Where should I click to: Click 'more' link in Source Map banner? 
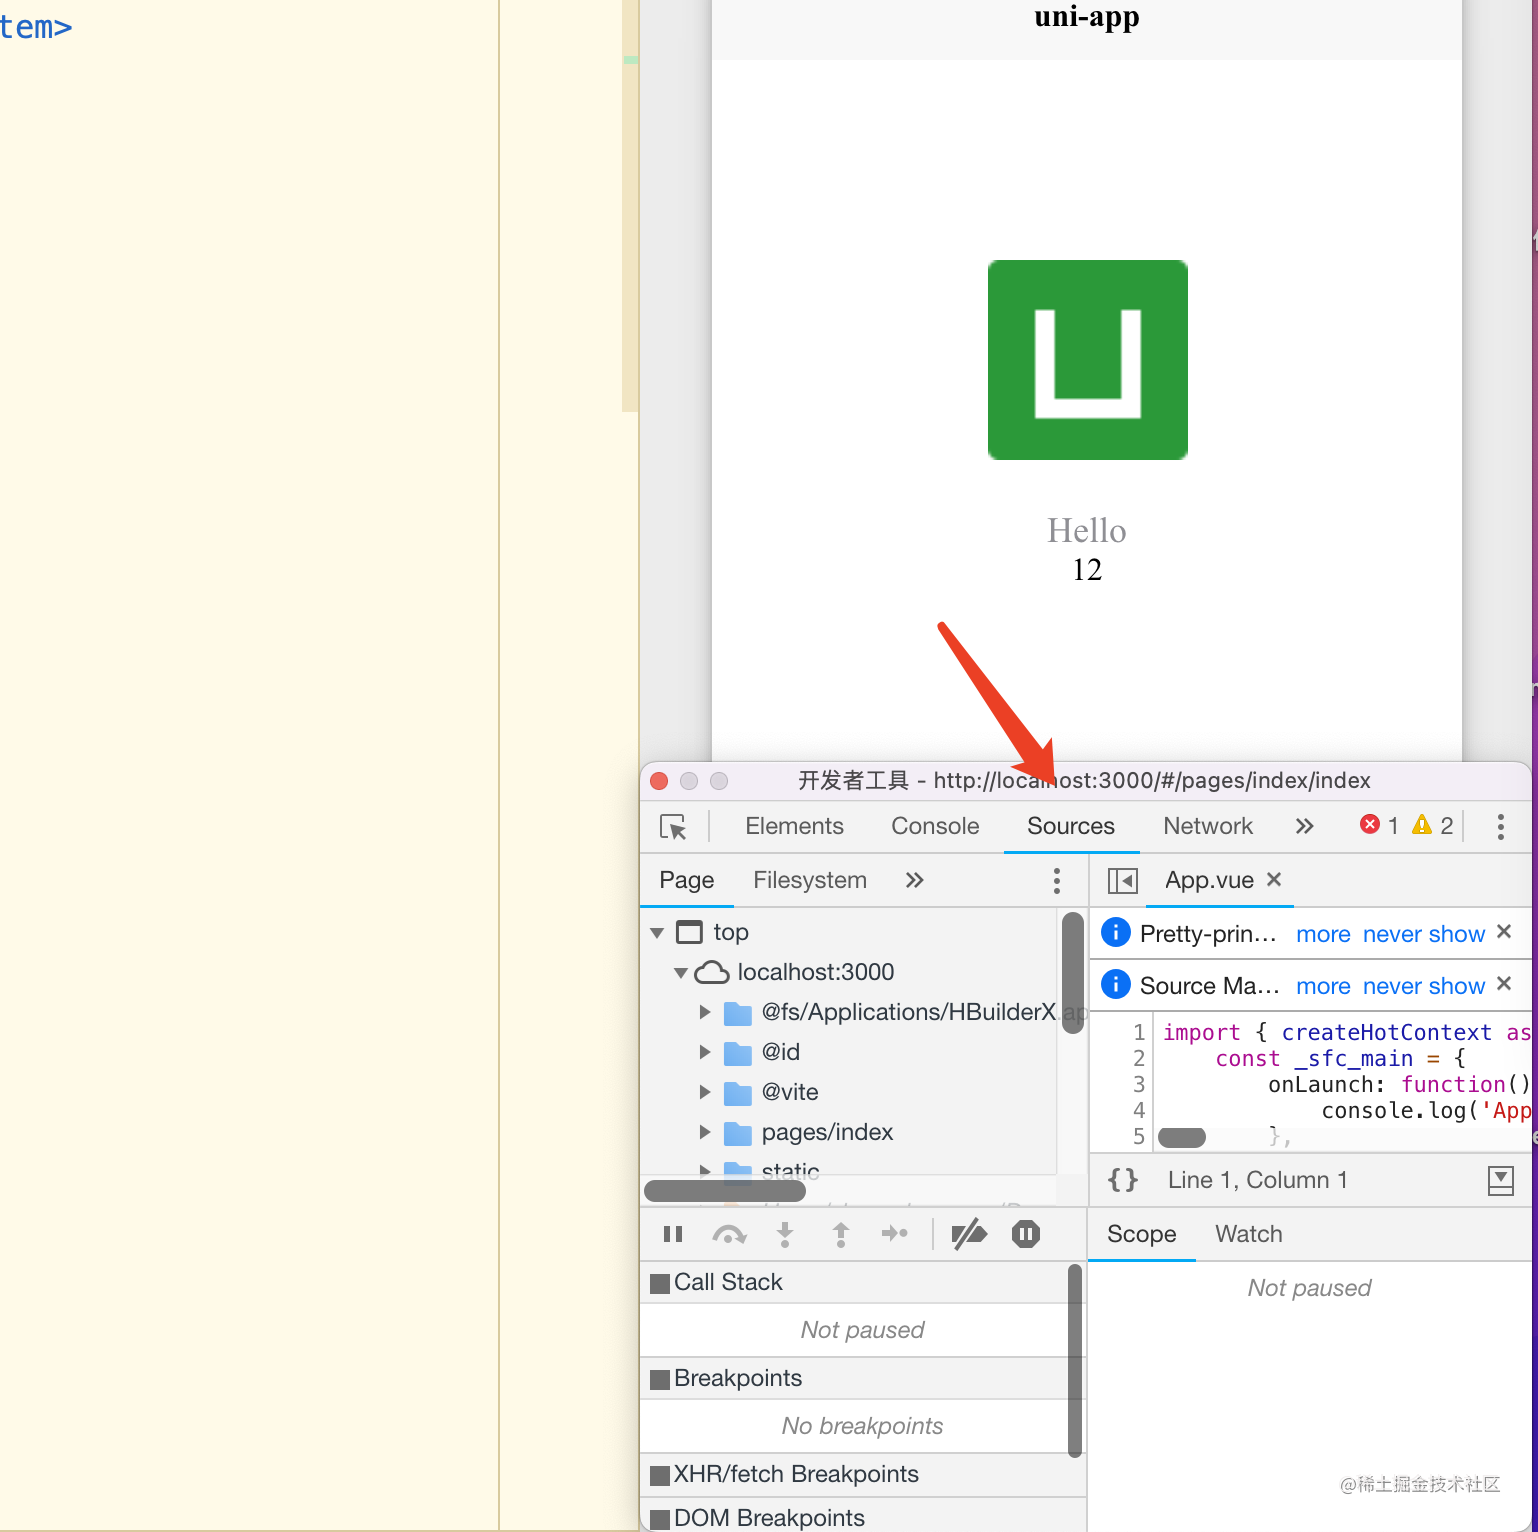(1323, 986)
